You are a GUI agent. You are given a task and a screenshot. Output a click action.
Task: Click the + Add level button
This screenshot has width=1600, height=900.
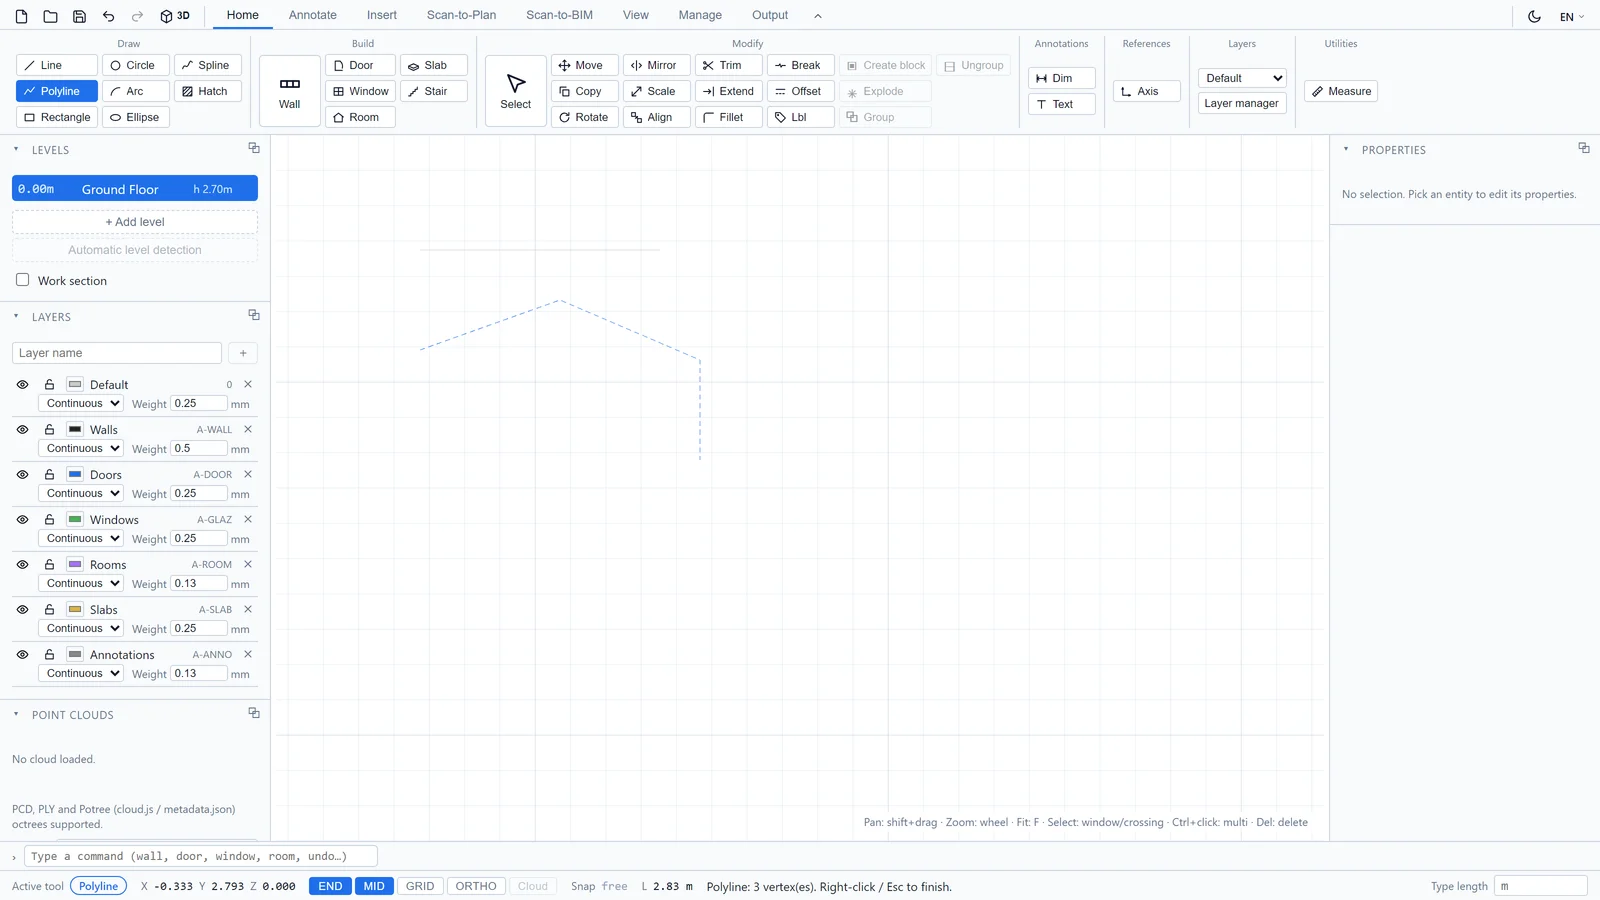(135, 222)
